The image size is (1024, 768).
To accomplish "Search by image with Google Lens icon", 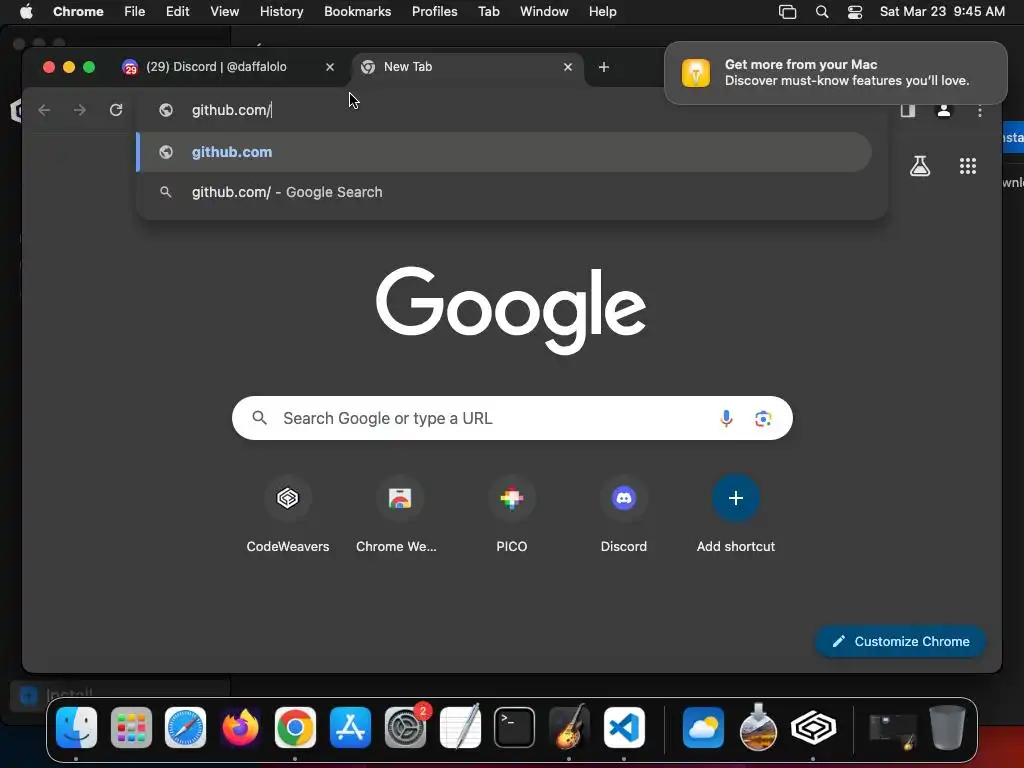I will 763,418.
